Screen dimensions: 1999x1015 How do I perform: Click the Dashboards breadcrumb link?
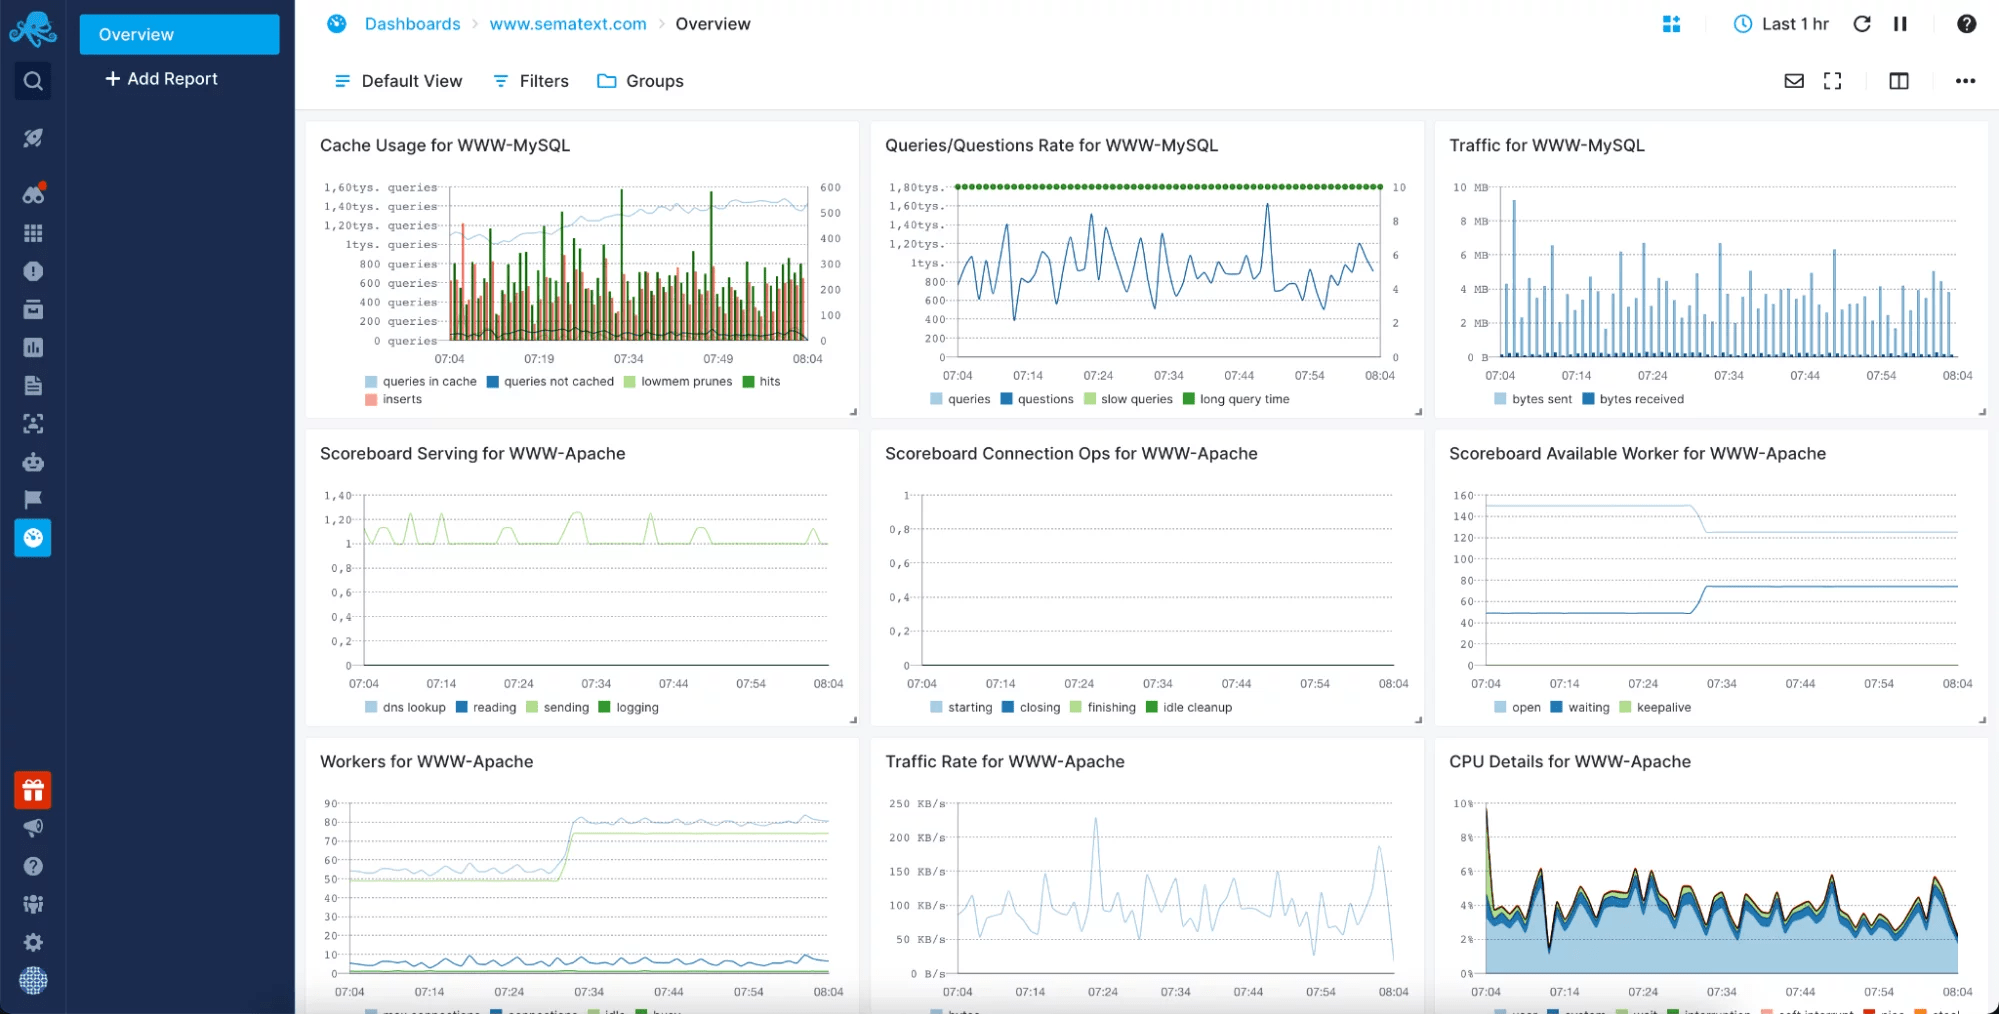pyautogui.click(x=412, y=23)
